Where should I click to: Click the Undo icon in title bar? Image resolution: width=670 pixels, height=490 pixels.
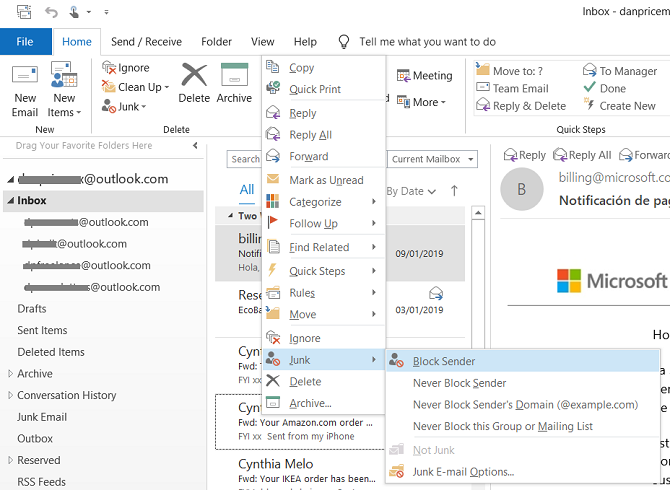51,12
